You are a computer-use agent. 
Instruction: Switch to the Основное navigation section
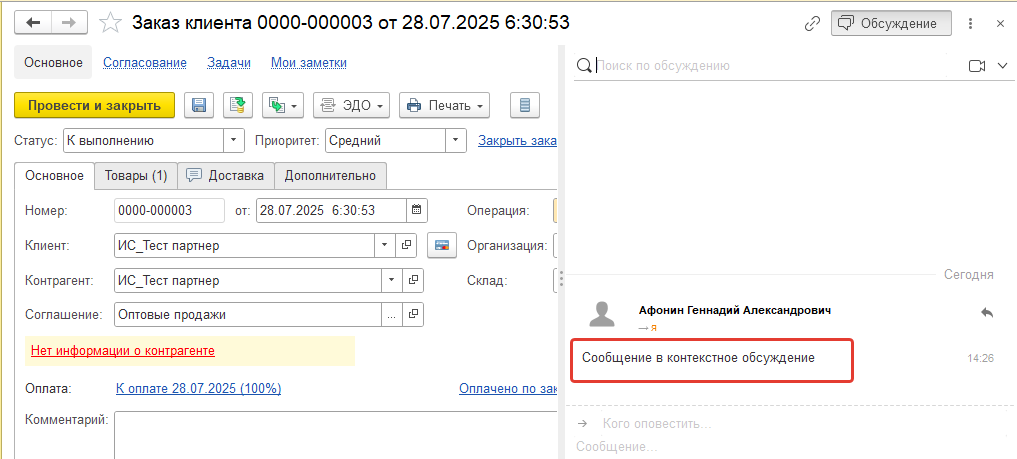pos(53,62)
